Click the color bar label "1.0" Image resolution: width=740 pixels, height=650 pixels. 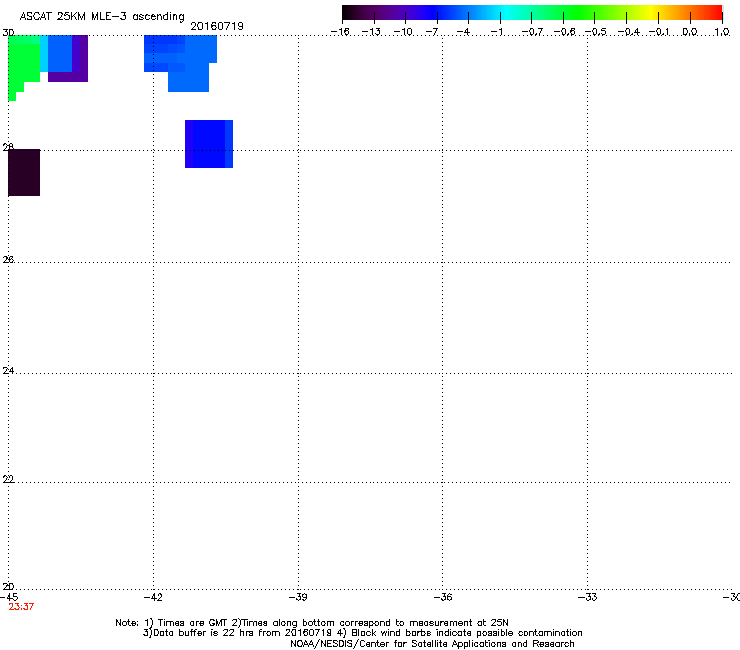[722, 32]
